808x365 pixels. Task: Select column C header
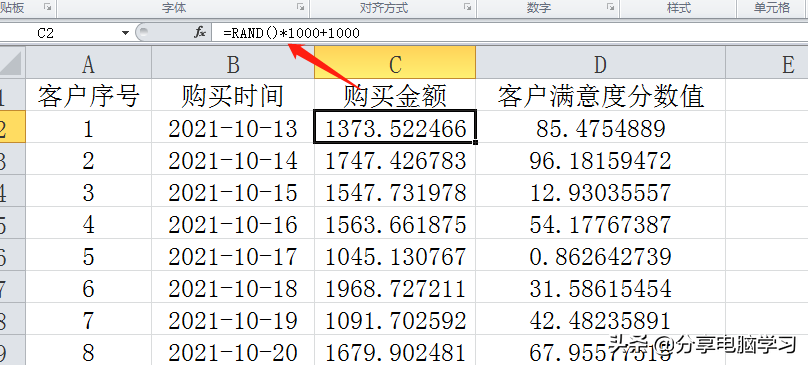tap(395, 64)
